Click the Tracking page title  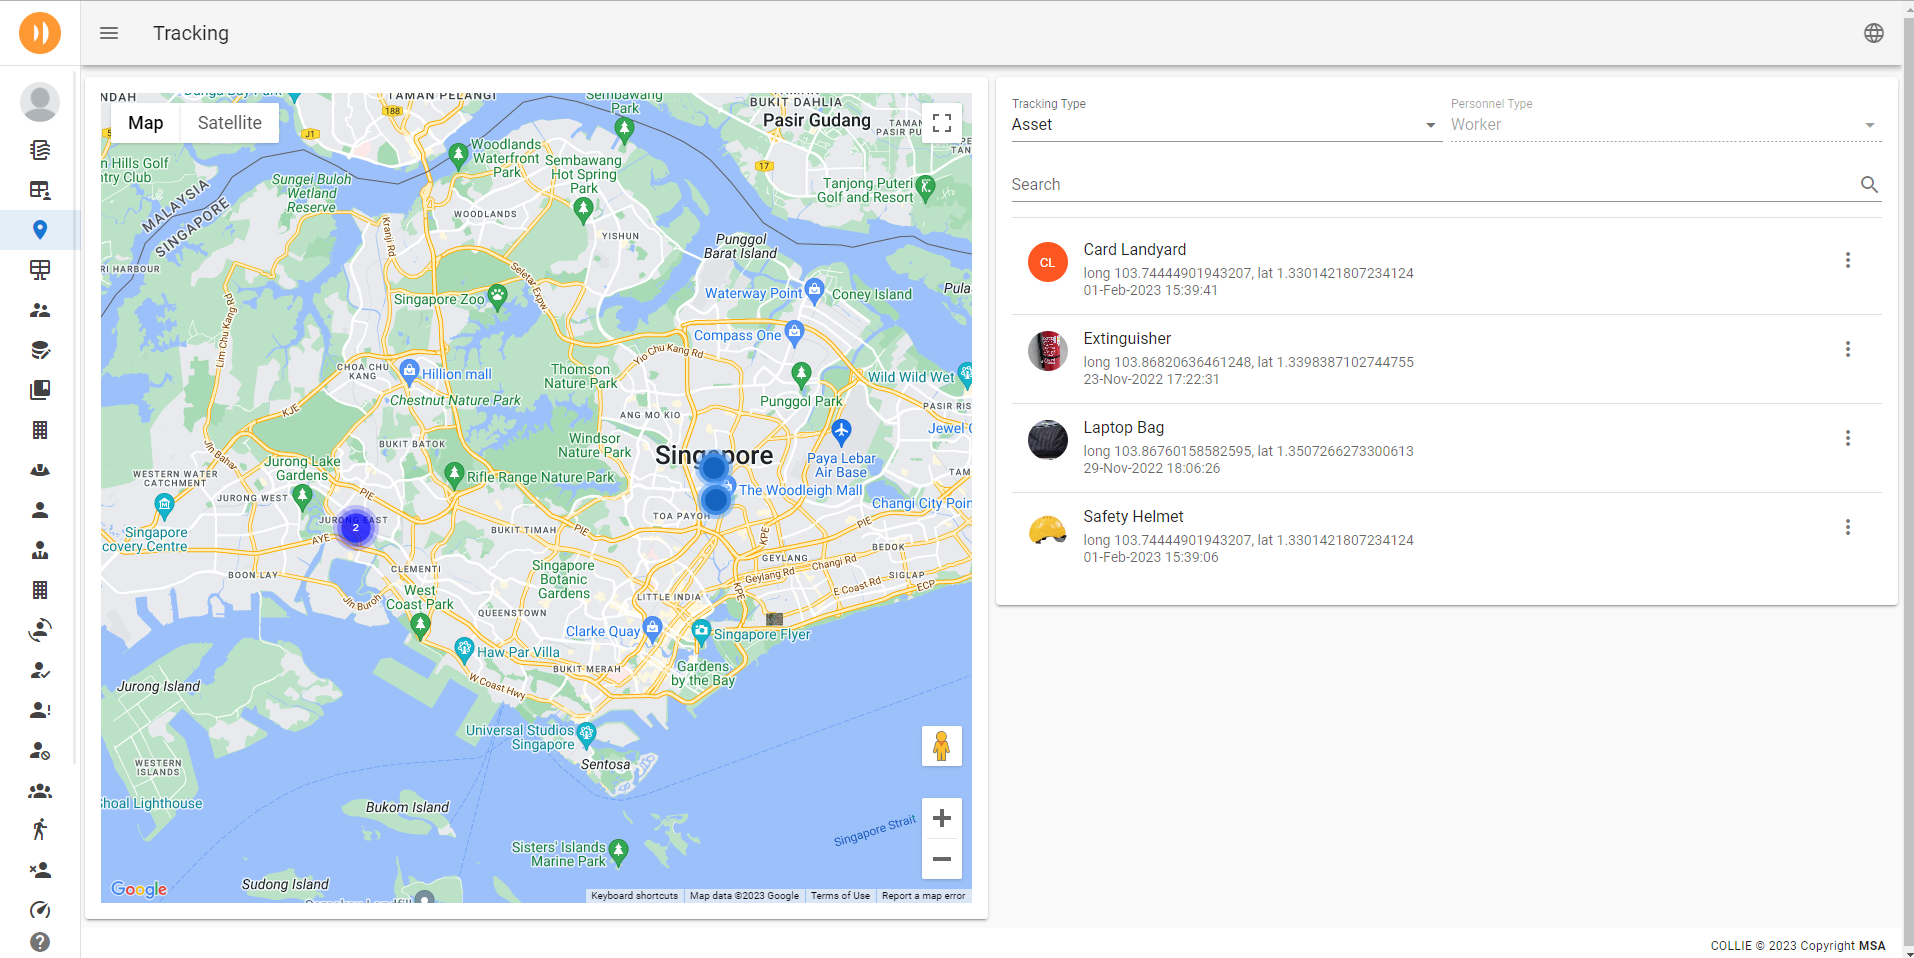[191, 33]
